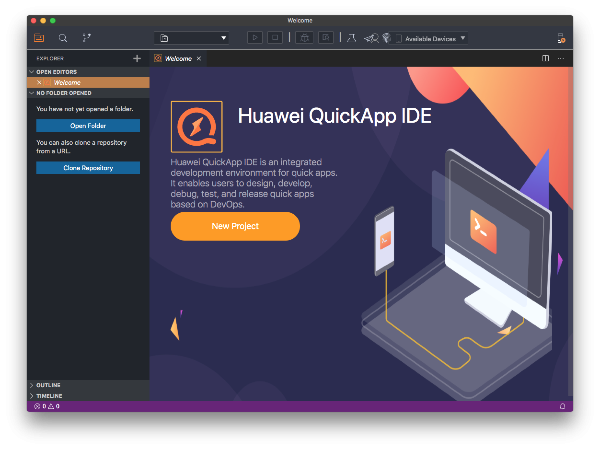This screenshot has height=450, width=600.
Task: Click errors and warnings count in status bar
Action: [47, 406]
